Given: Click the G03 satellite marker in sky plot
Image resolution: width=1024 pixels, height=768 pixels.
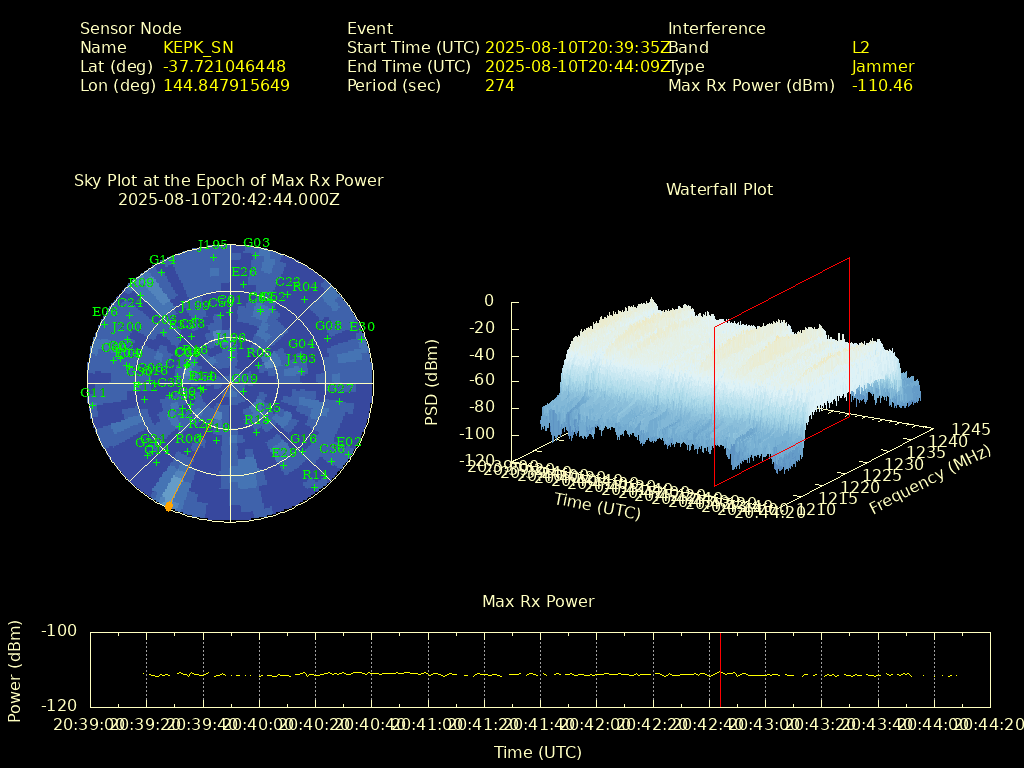Looking at the screenshot, I should pos(257,243).
